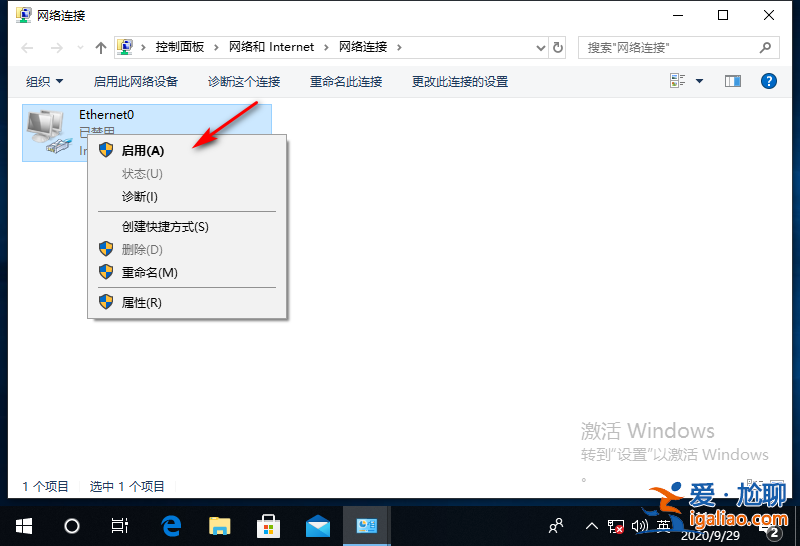
Task: Click the Cortana circle icon
Action: 71,526
